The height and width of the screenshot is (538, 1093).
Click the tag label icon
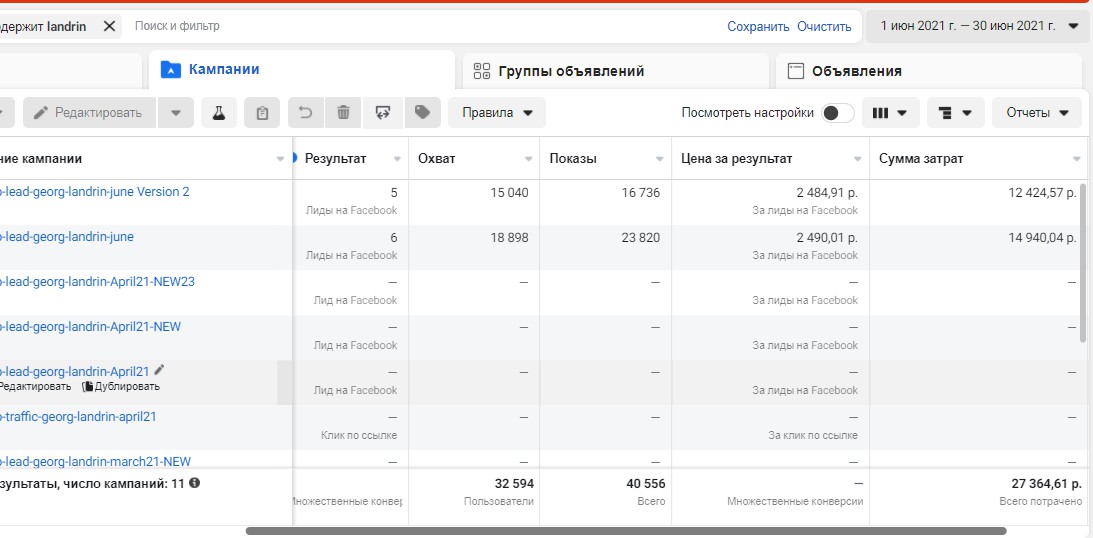click(422, 113)
